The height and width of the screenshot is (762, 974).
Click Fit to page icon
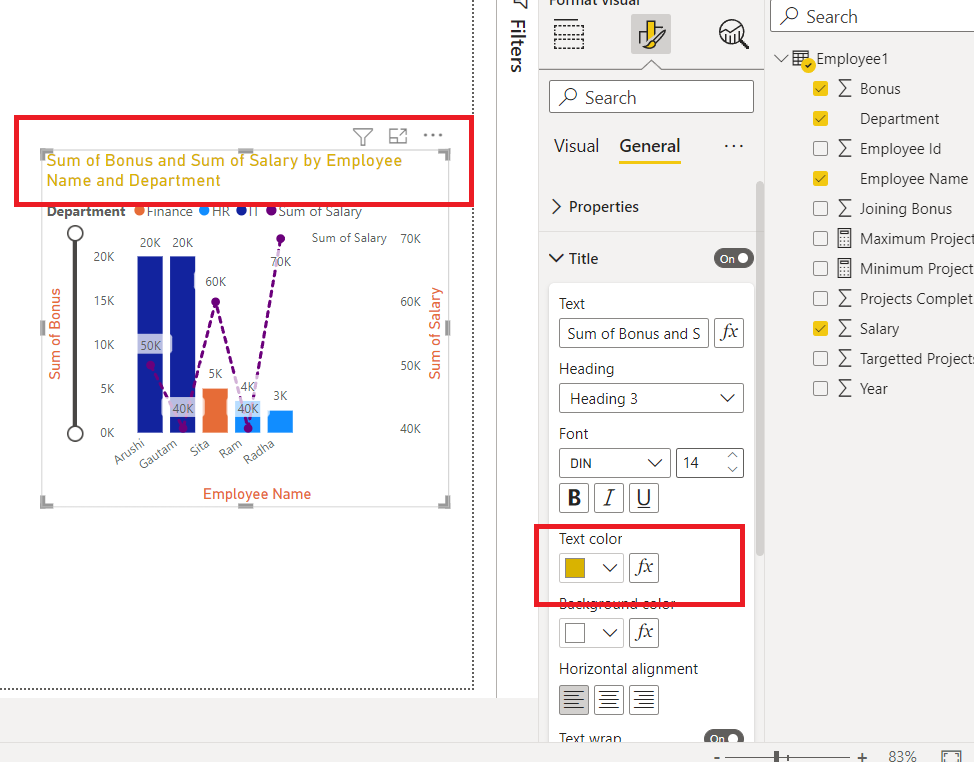pos(951,756)
